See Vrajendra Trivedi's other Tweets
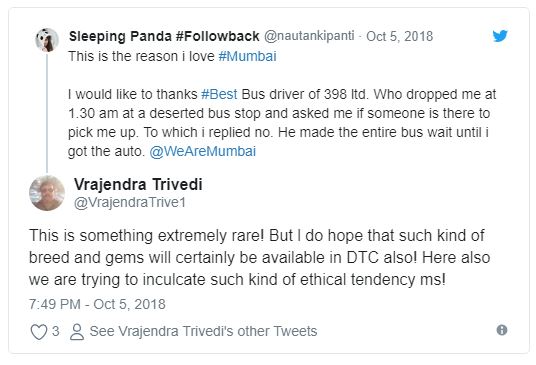The image size is (536, 365). coord(203,331)
